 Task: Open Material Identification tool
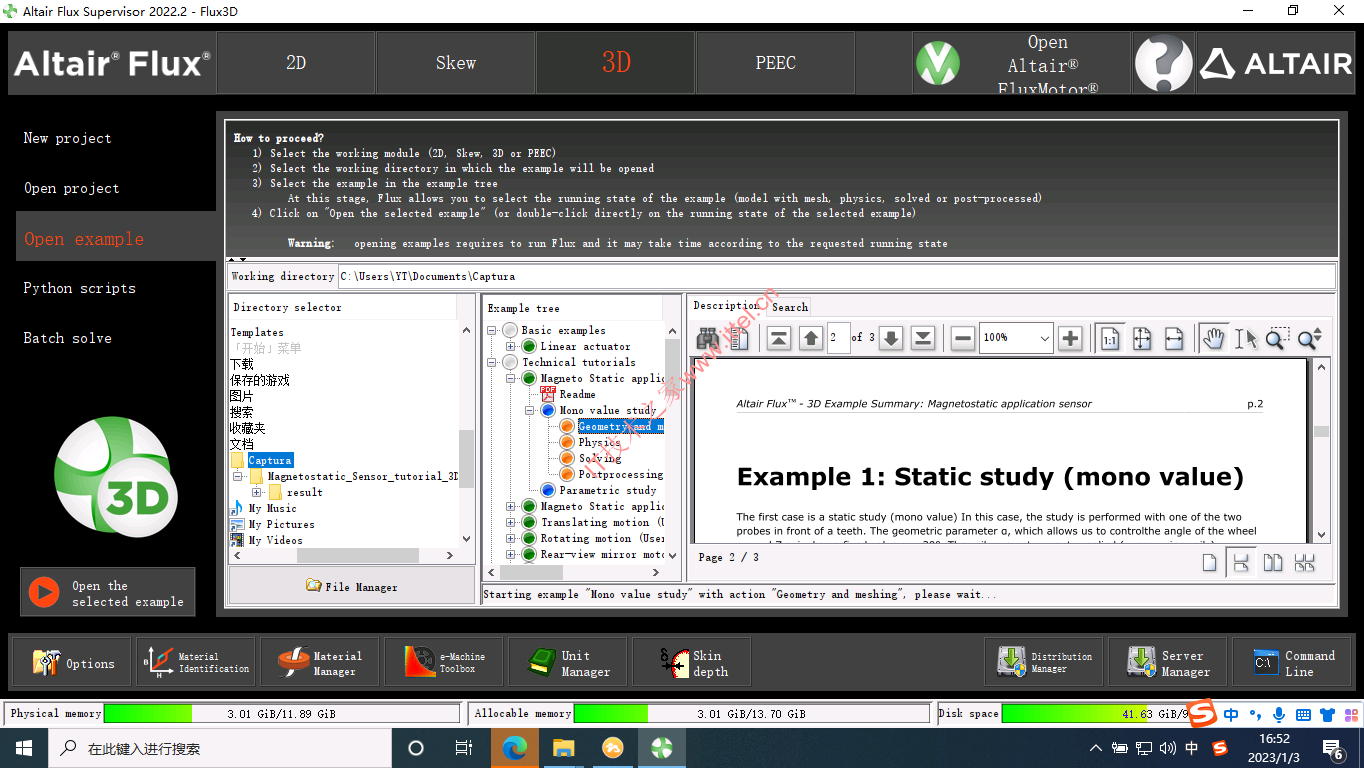tap(195, 663)
